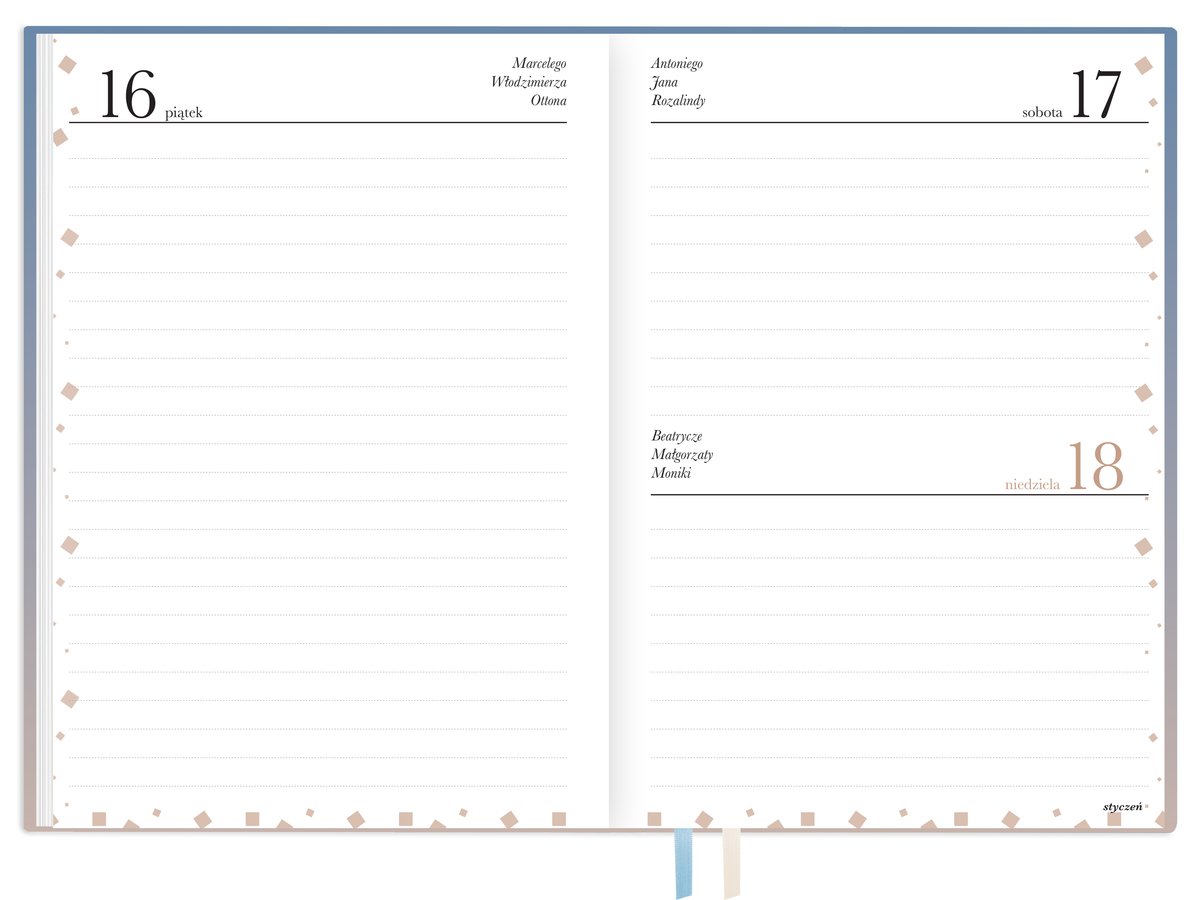Select the name Ottona
1200x900 pixels.
(x=548, y=100)
